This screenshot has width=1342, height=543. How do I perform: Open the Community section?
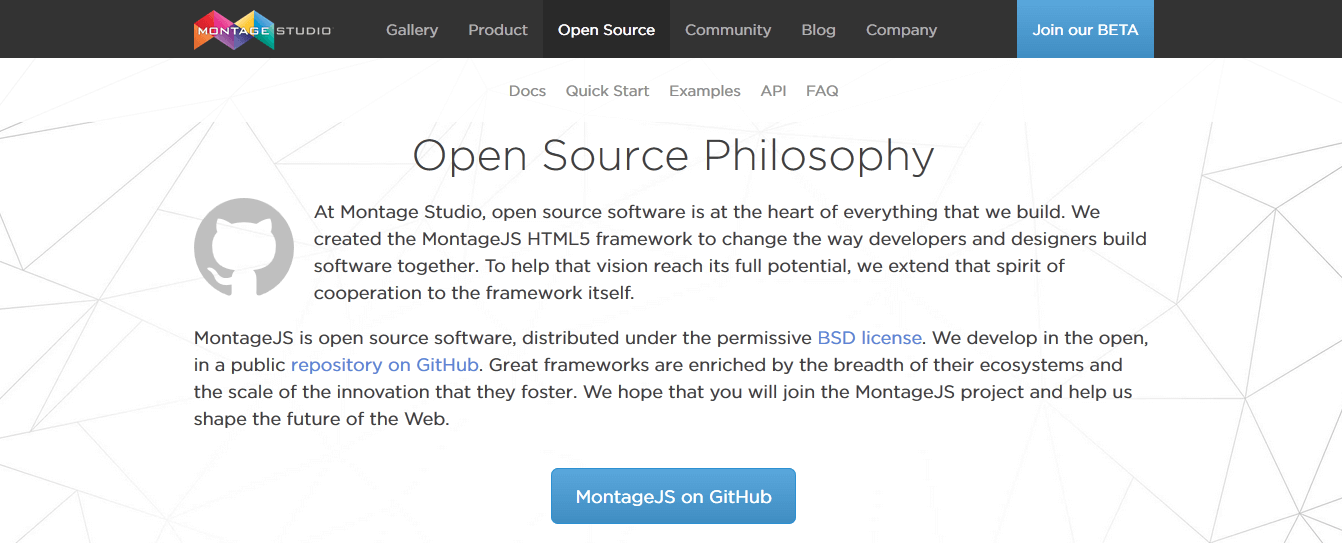(728, 30)
